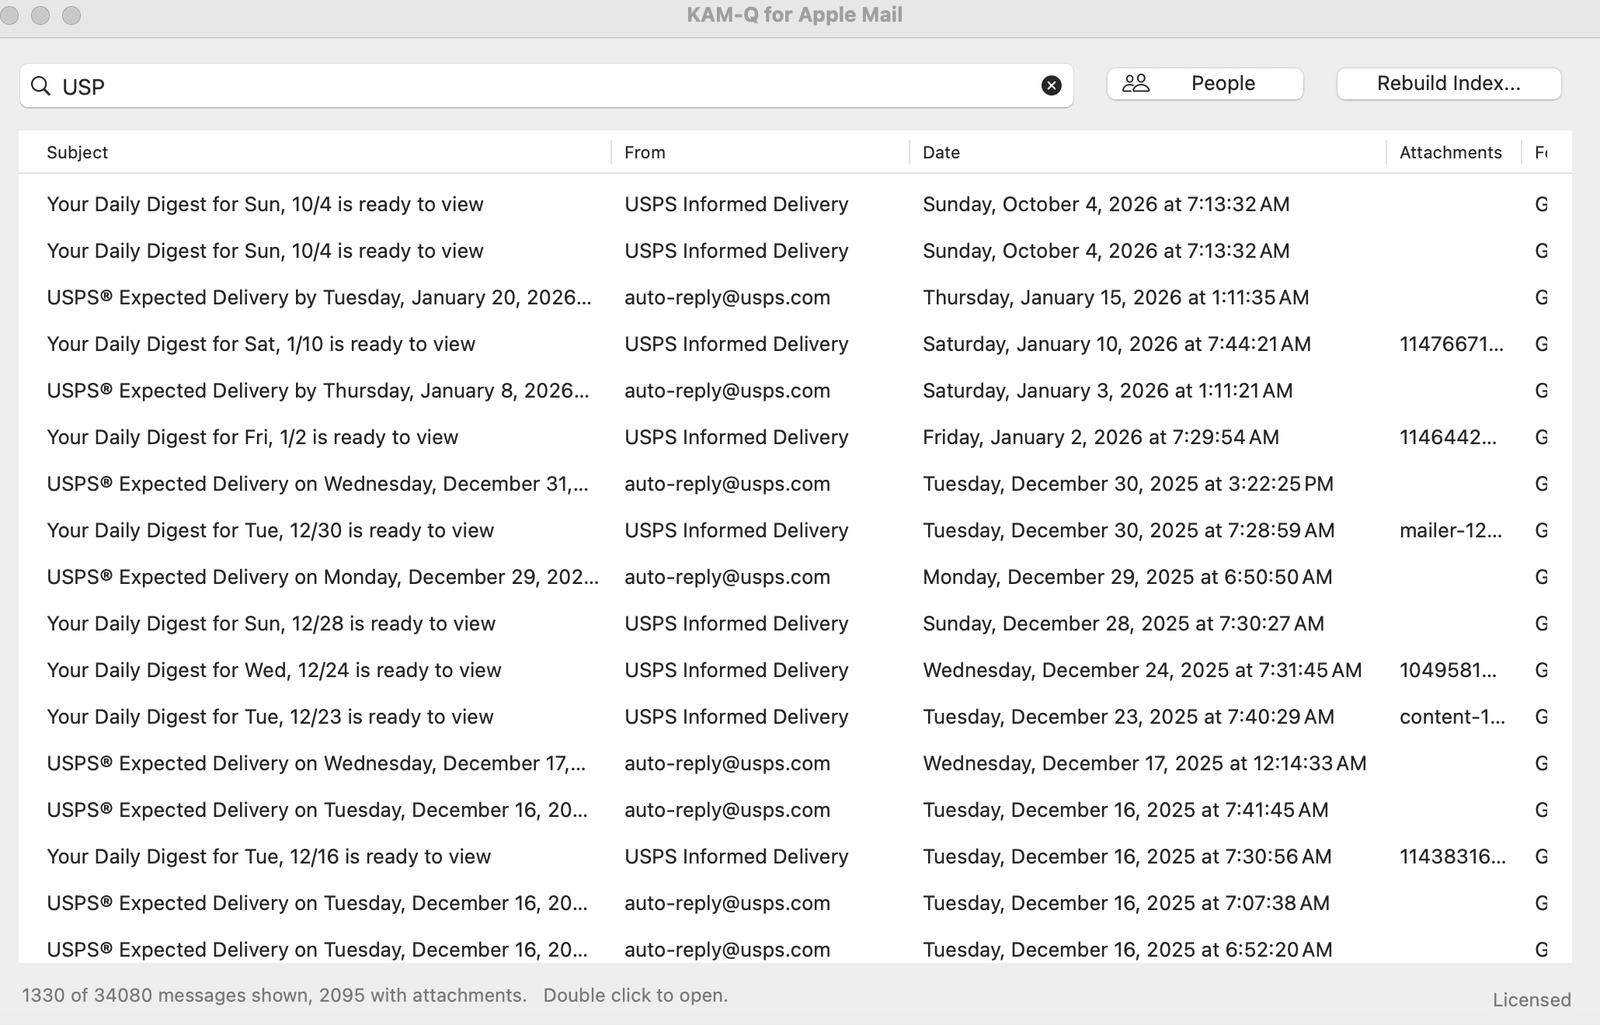This screenshot has height=1025, width=1600.
Task: Click content-1... attachment cell
Action: 1452,717
